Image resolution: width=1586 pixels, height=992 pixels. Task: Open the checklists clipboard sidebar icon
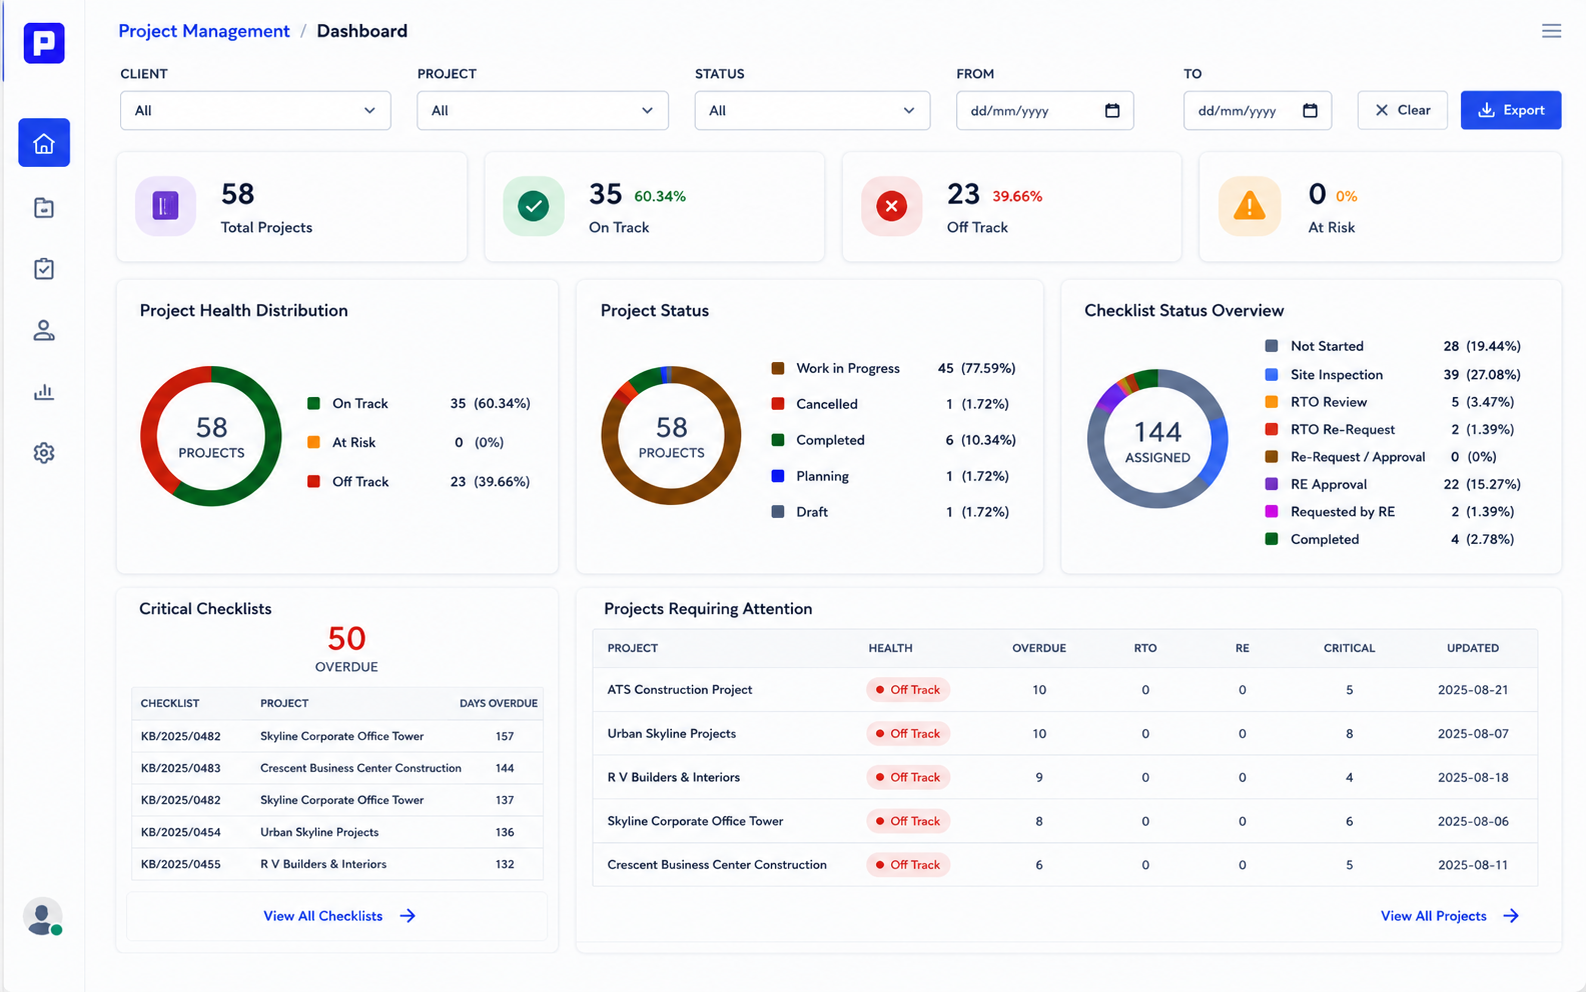(44, 269)
